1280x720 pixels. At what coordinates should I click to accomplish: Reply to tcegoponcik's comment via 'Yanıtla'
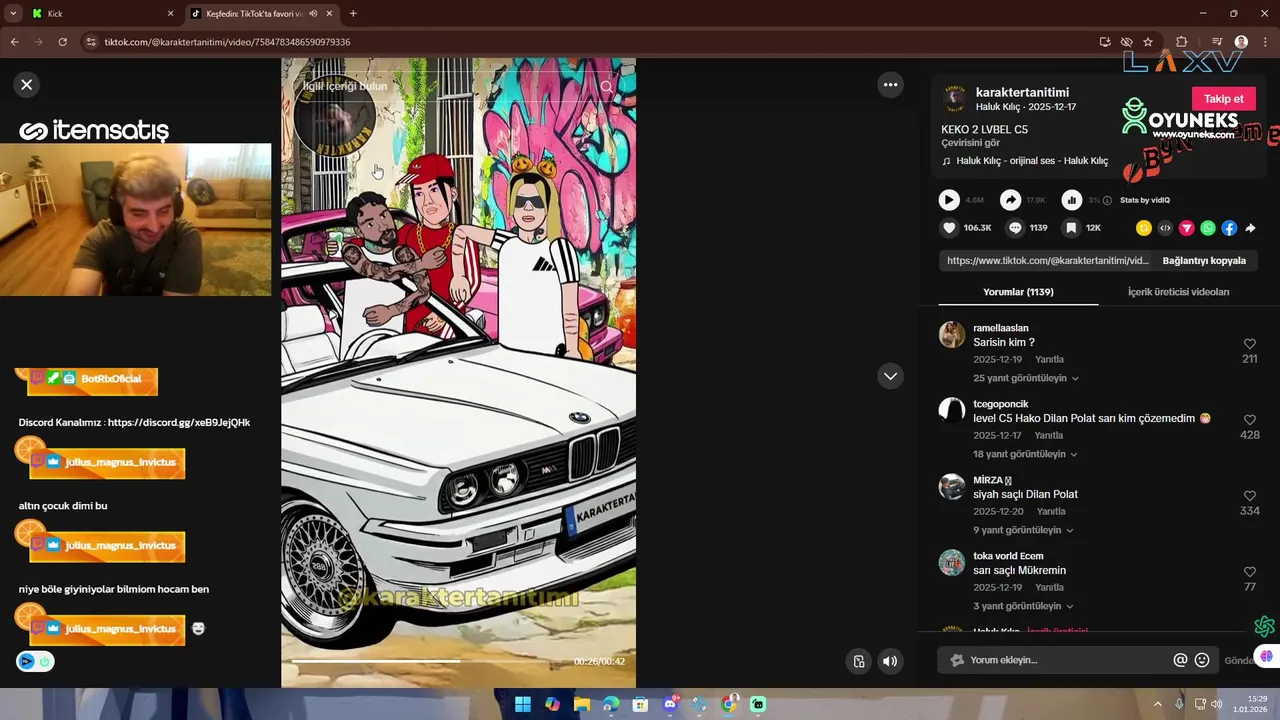point(1048,435)
